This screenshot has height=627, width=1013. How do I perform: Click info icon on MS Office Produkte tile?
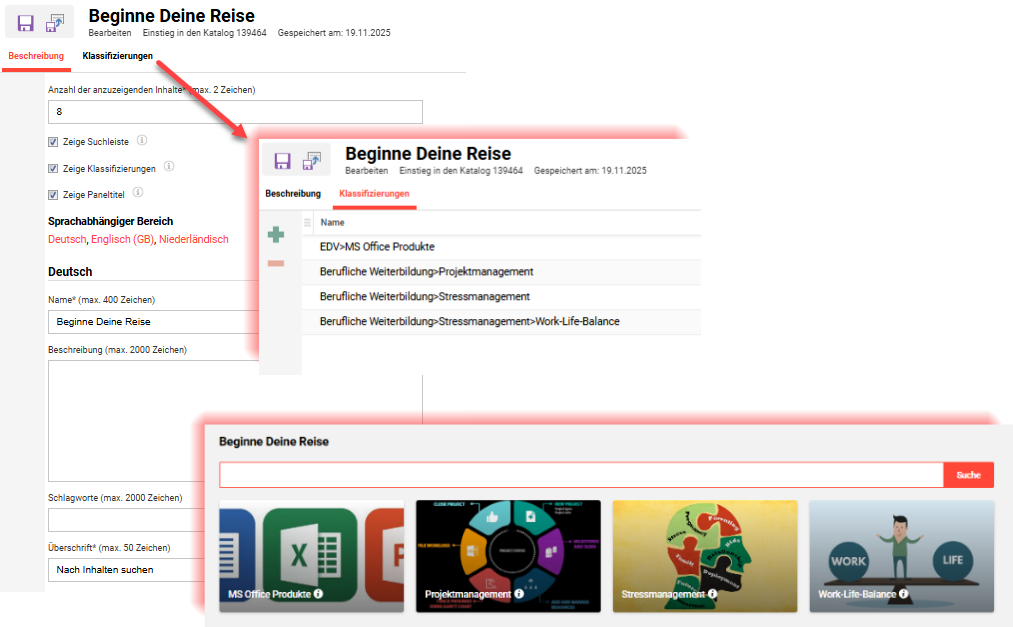(x=318, y=594)
